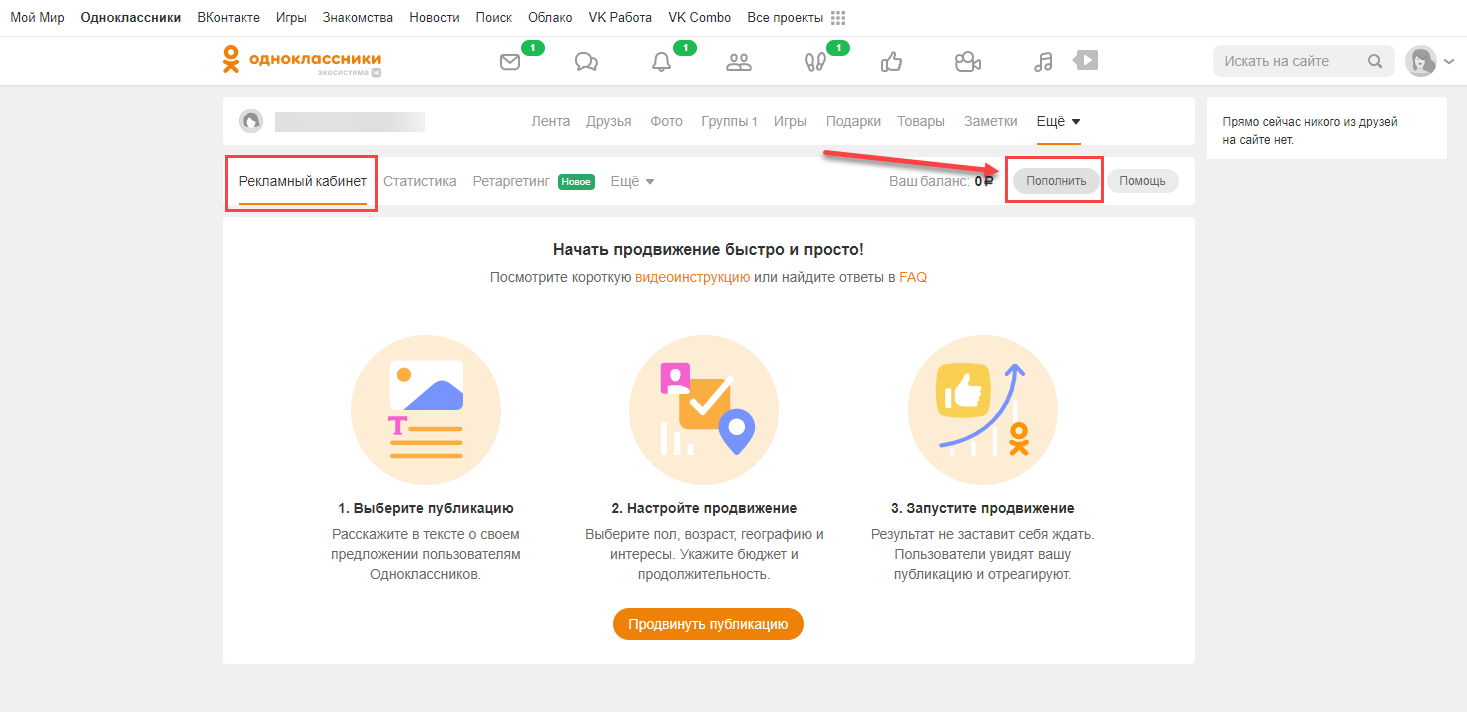Open 'VK Работа' in top bar
1467x712 pixels.
click(x=620, y=18)
